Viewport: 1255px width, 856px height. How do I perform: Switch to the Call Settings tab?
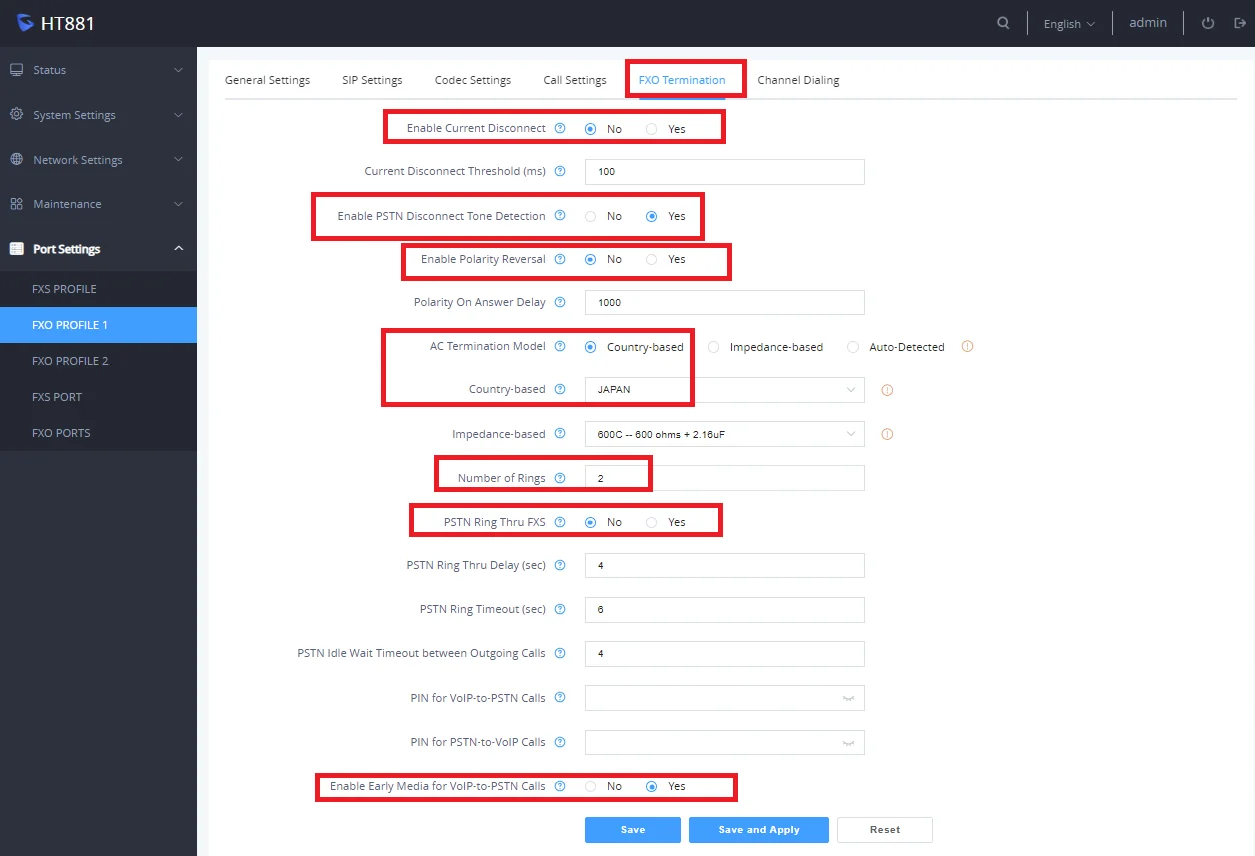[x=575, y=80]
